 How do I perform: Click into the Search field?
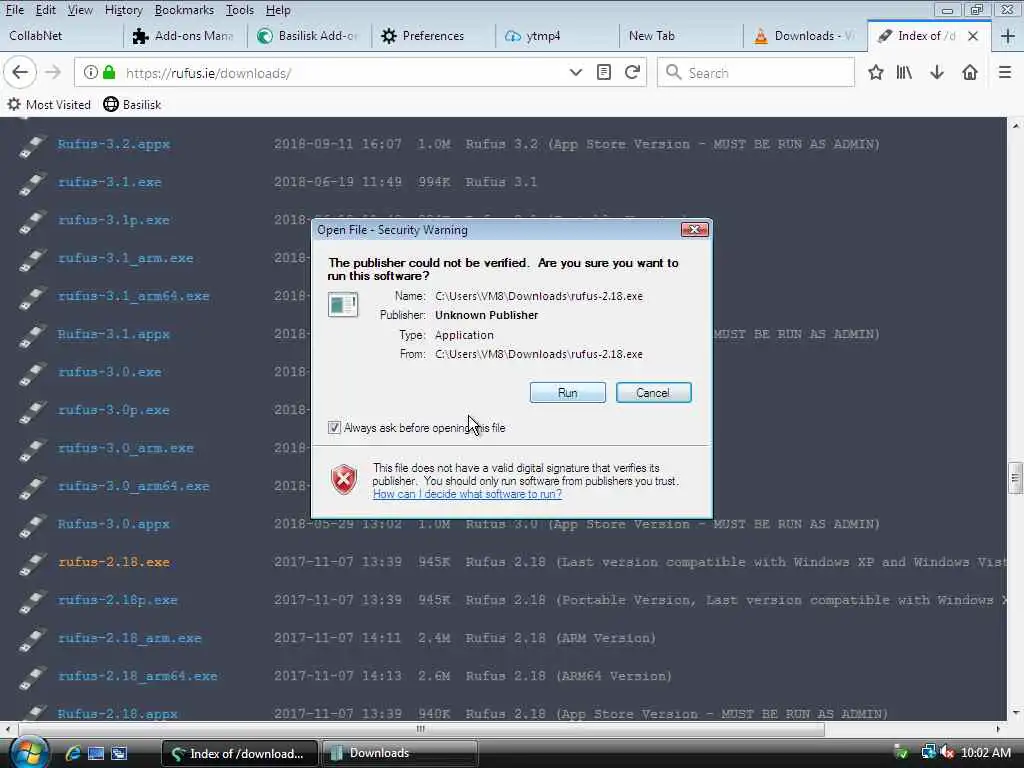(756, 72)
